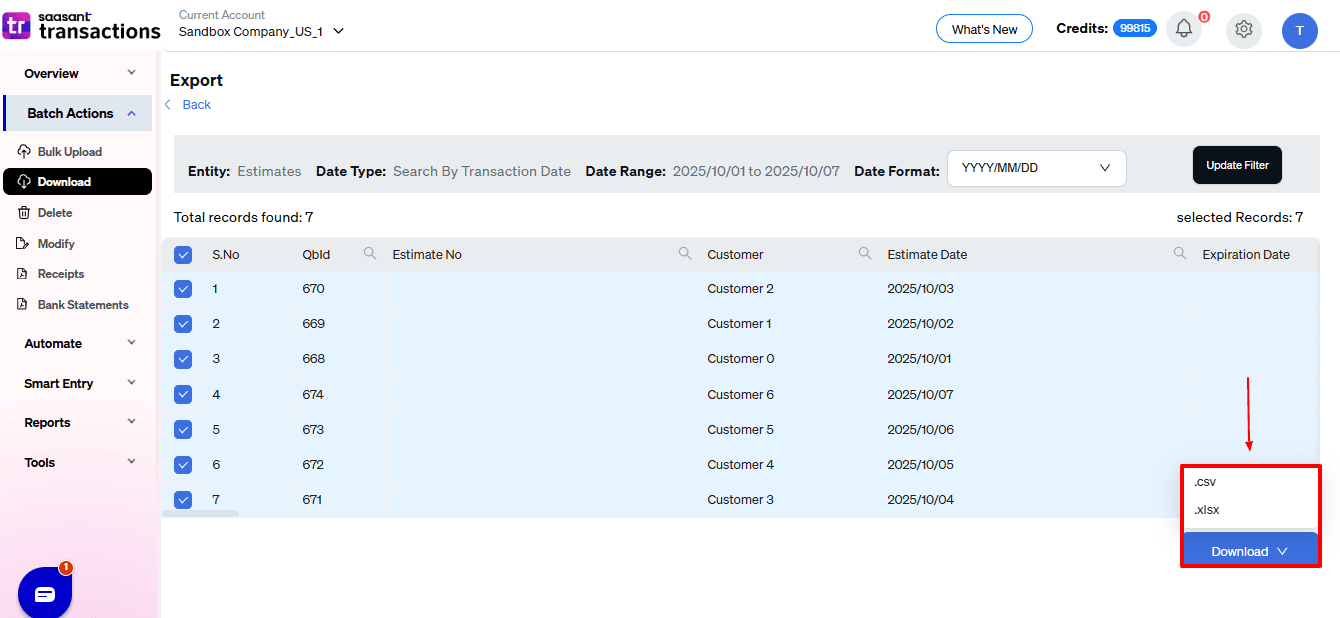Select the Bulk Upload icon
The width and height of the screenshot is (1340, 618).
click(25, 151)
